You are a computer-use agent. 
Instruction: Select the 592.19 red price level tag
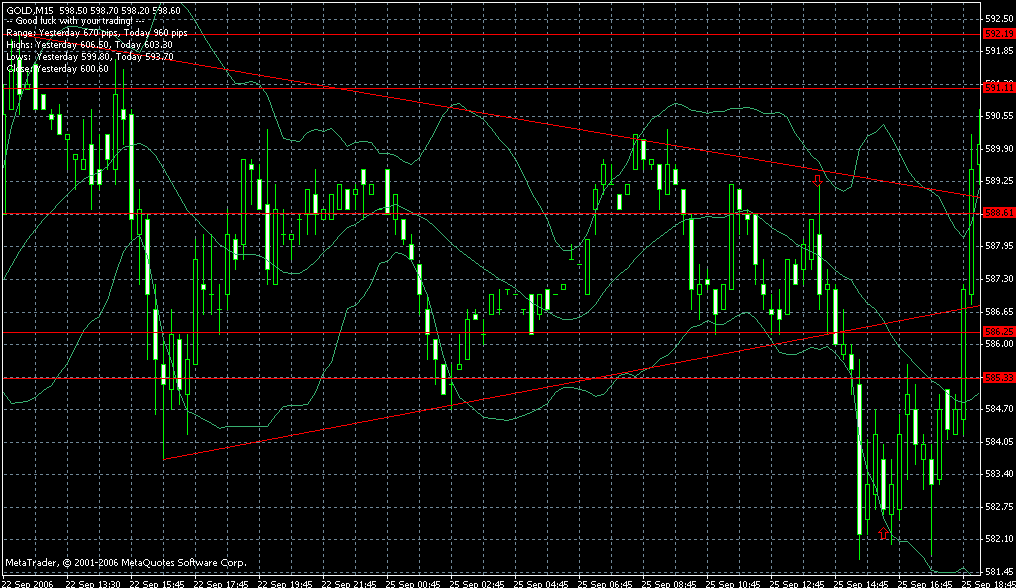coord(999,34)
